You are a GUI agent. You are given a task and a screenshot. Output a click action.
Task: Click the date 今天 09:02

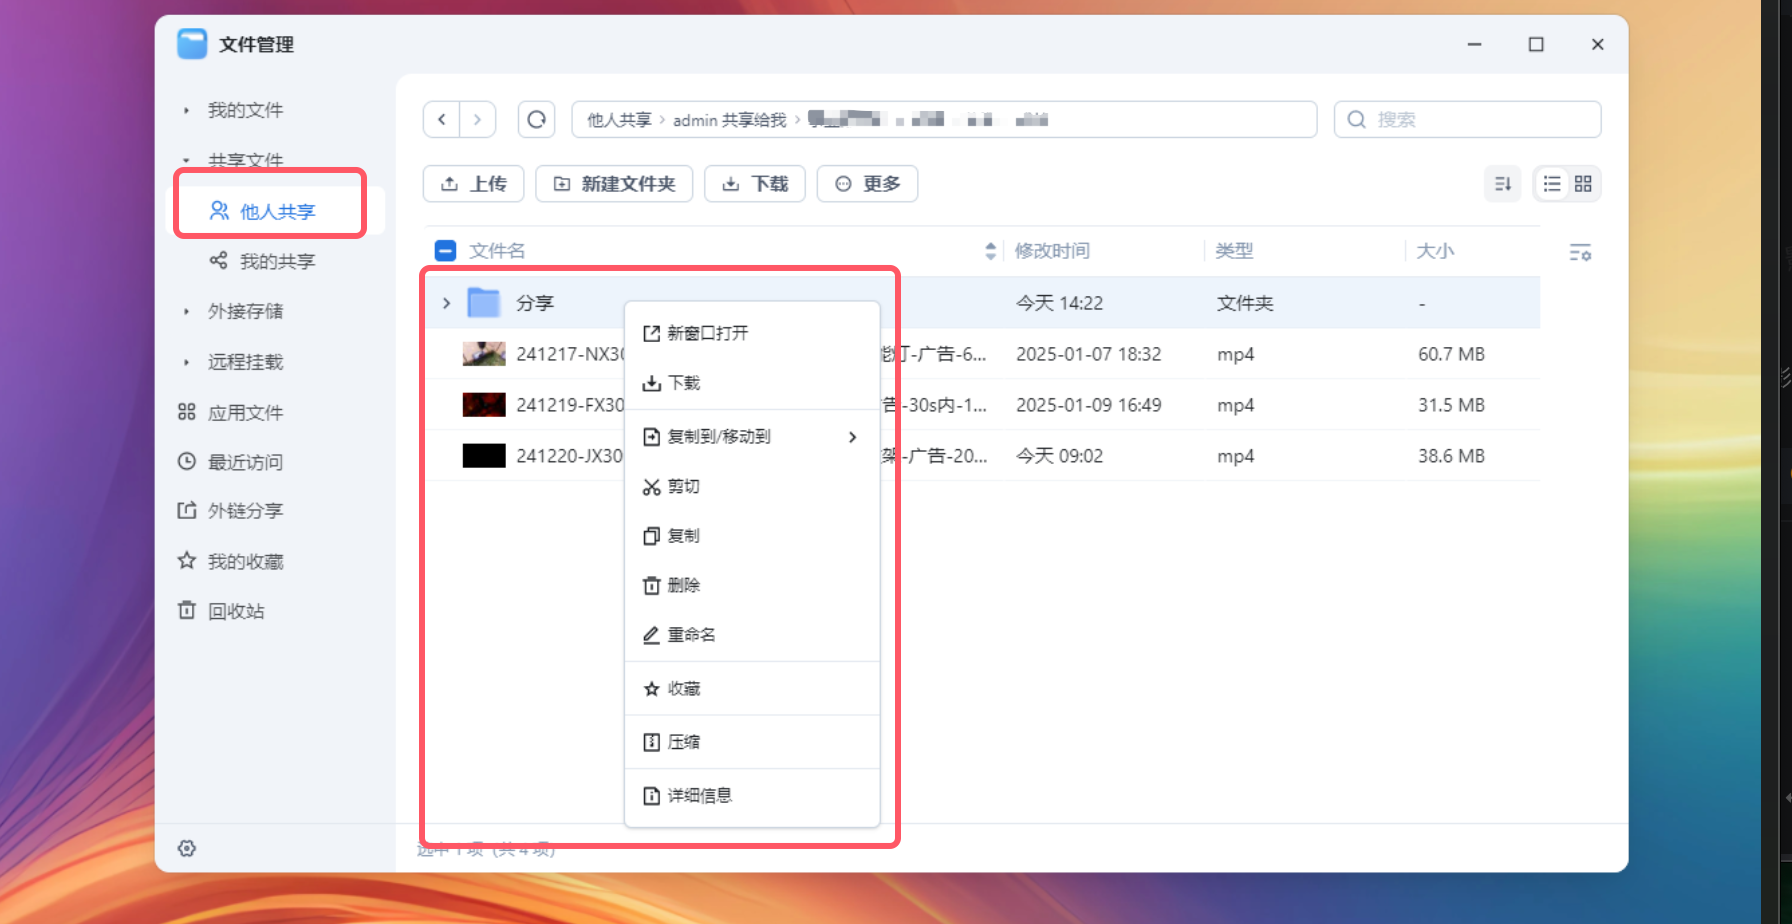(x=1059, y=456)
